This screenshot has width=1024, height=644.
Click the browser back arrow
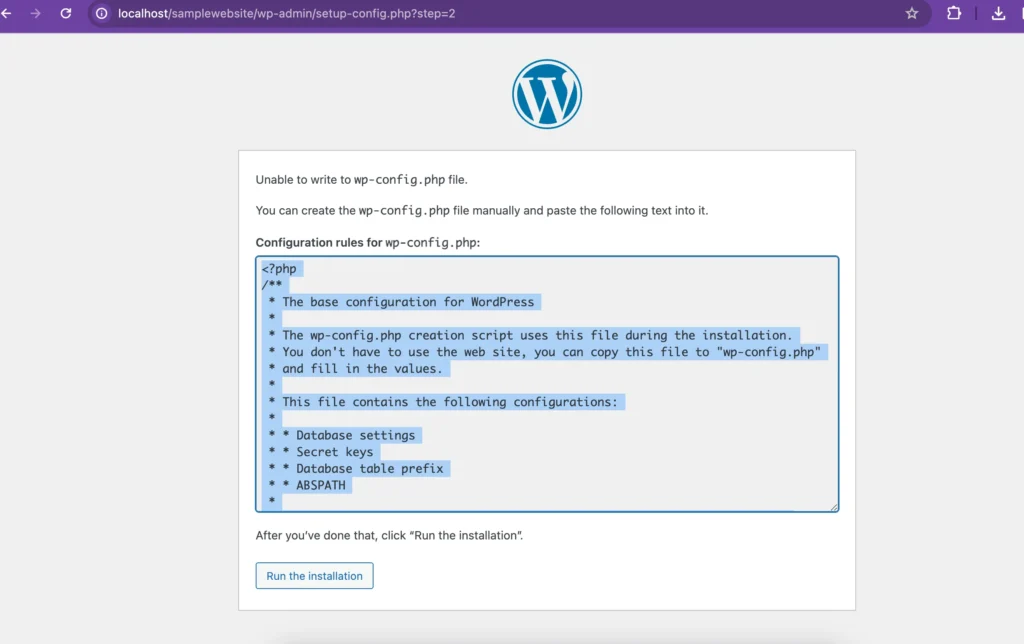coord(7,13)
